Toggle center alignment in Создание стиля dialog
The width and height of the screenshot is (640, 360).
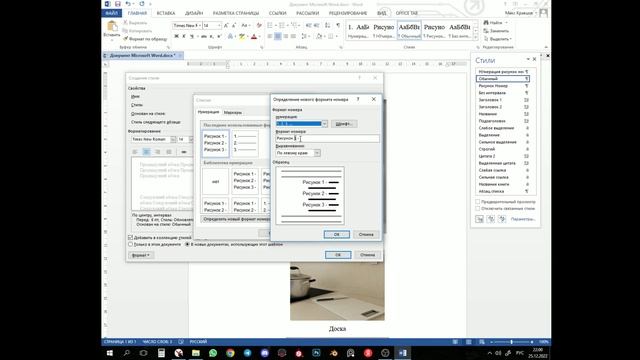coord(146,152)
